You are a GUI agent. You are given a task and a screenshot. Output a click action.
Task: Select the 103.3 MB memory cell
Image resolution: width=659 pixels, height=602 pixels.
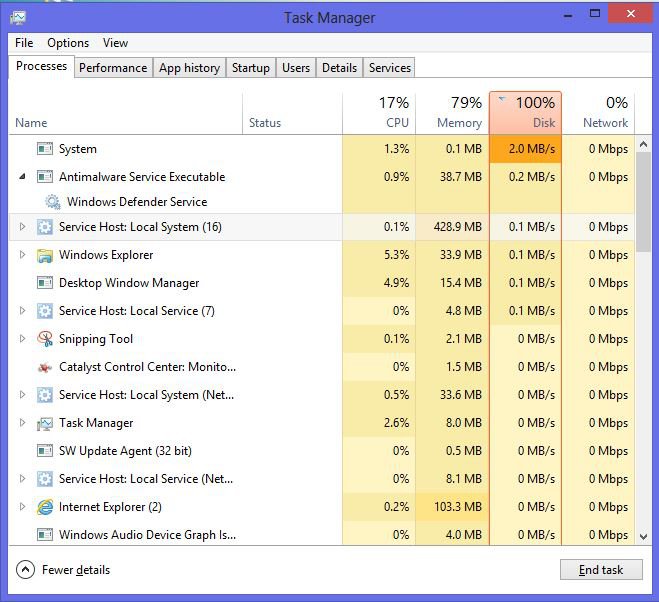tap(452, 507)
